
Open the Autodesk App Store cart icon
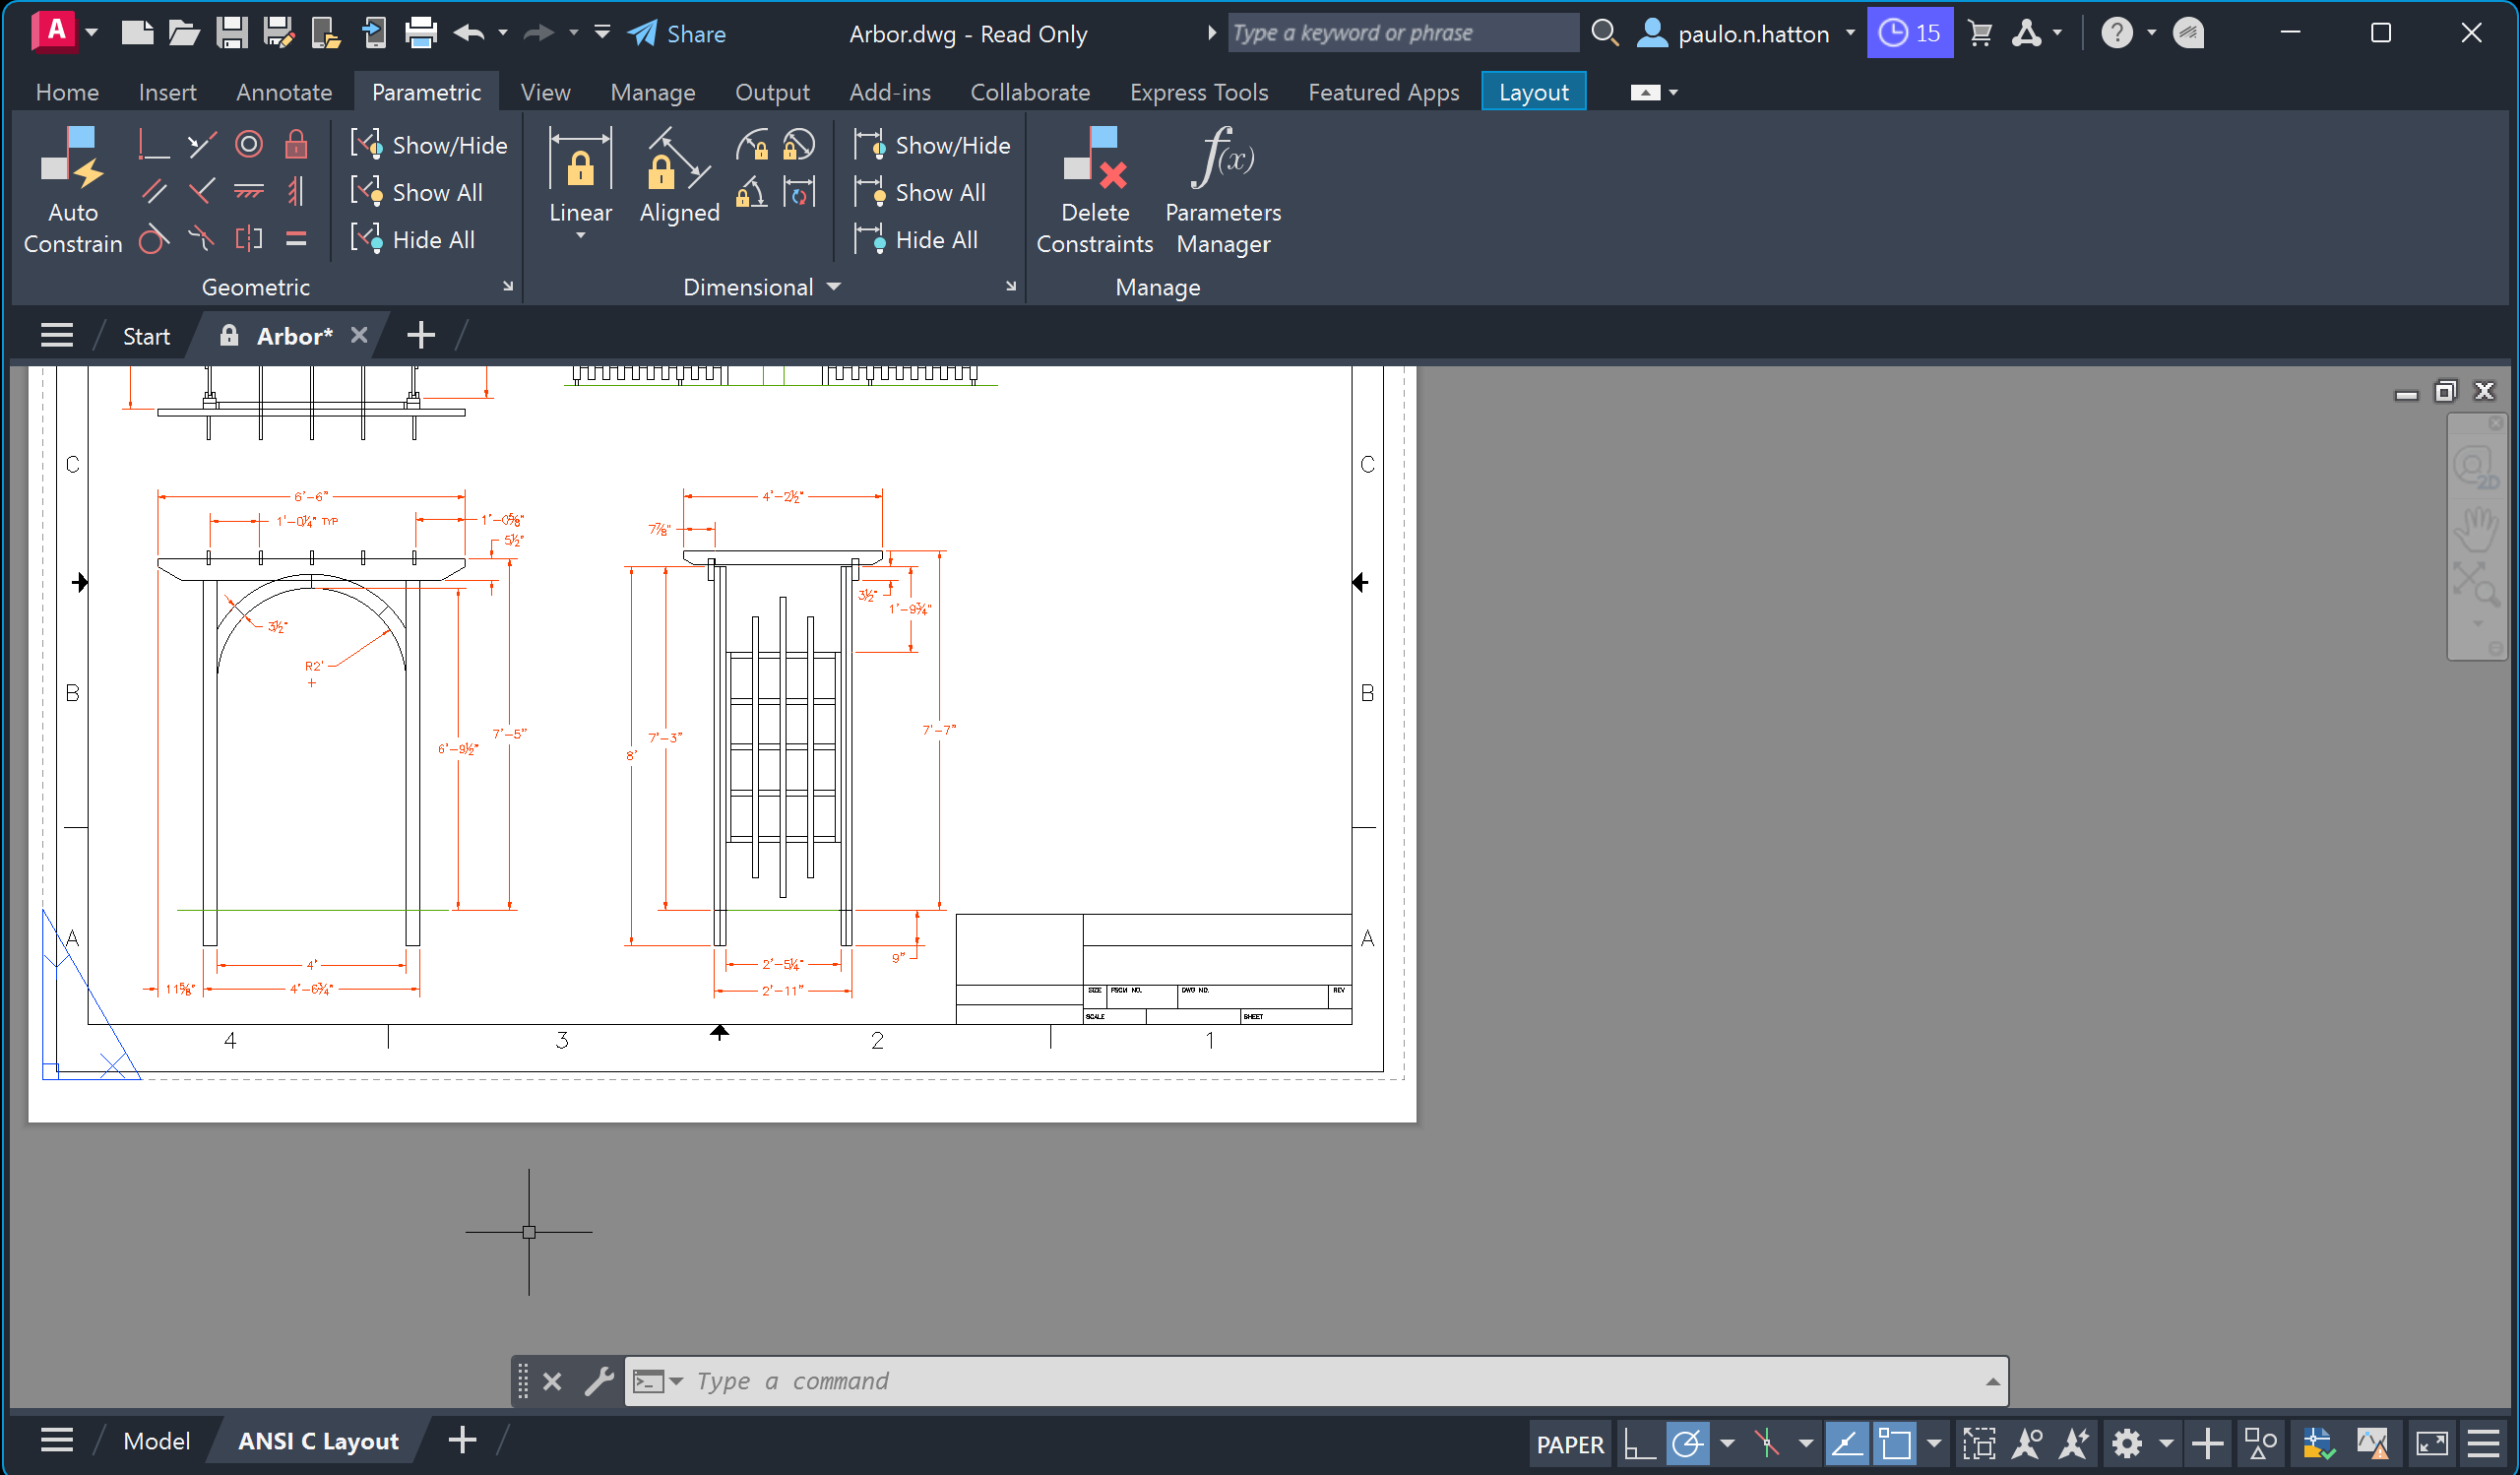click(x=1979, y=33)
